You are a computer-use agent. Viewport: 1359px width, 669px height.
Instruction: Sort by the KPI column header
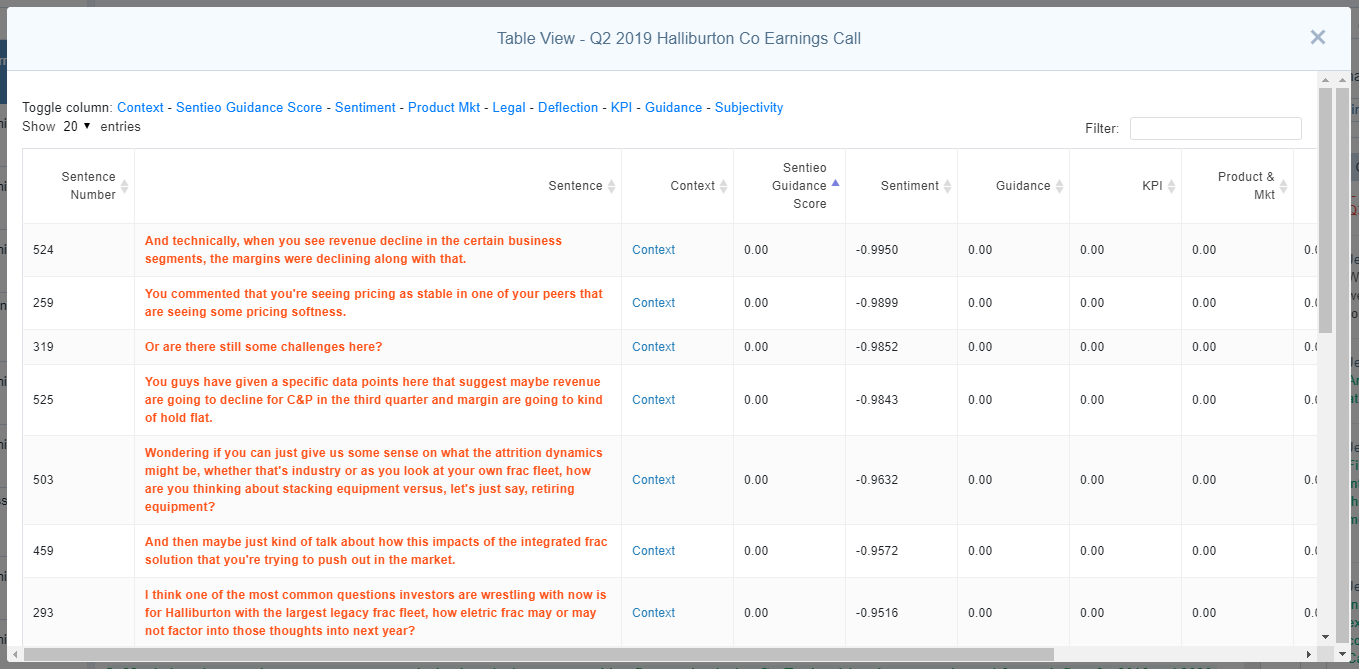[1125, 186]
